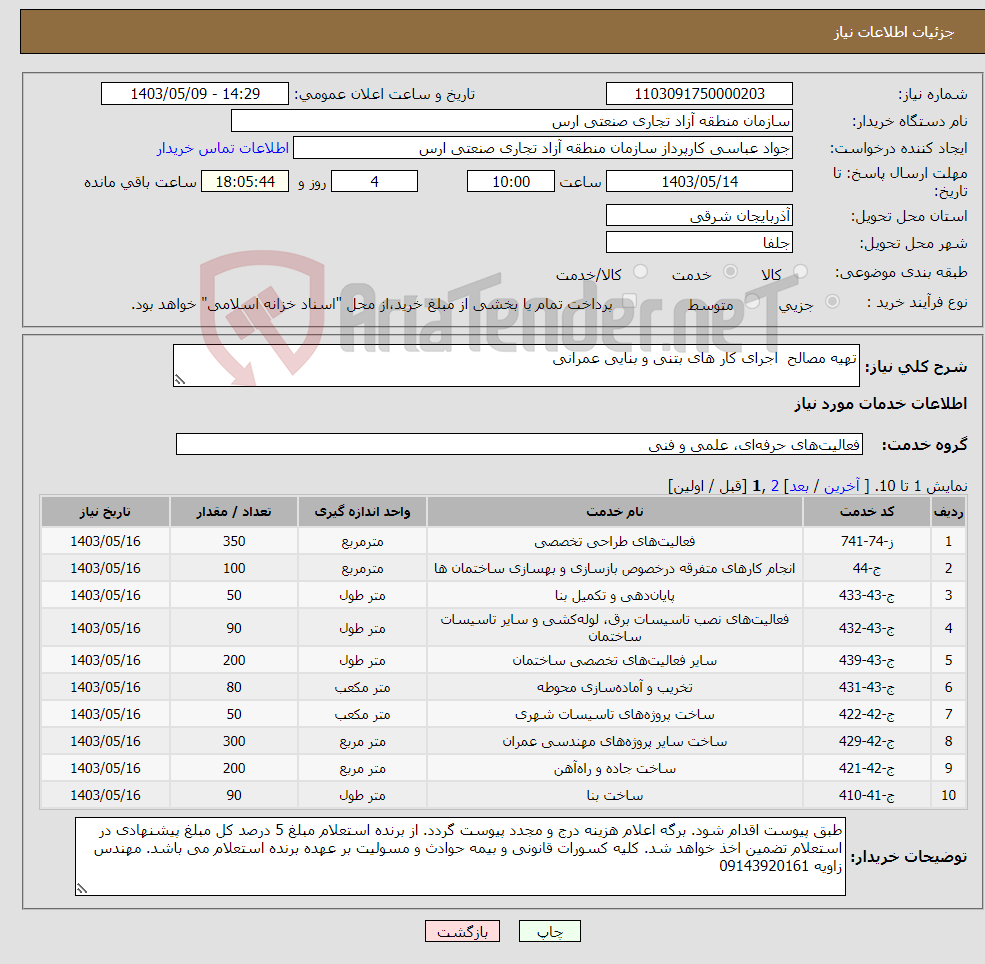
Task: Click service code ج-42-422
Action: (x=867, y=714)
